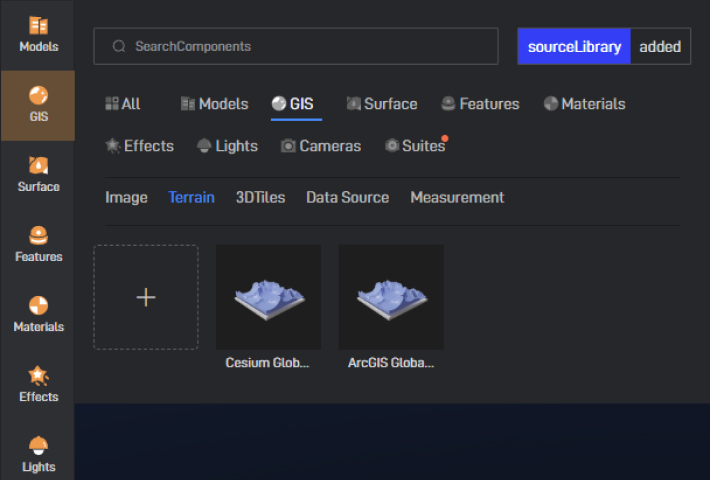Open the Features sidebar panel
Image resolution: width=710 pixels, height=480 pixels.
coord(38,245)
